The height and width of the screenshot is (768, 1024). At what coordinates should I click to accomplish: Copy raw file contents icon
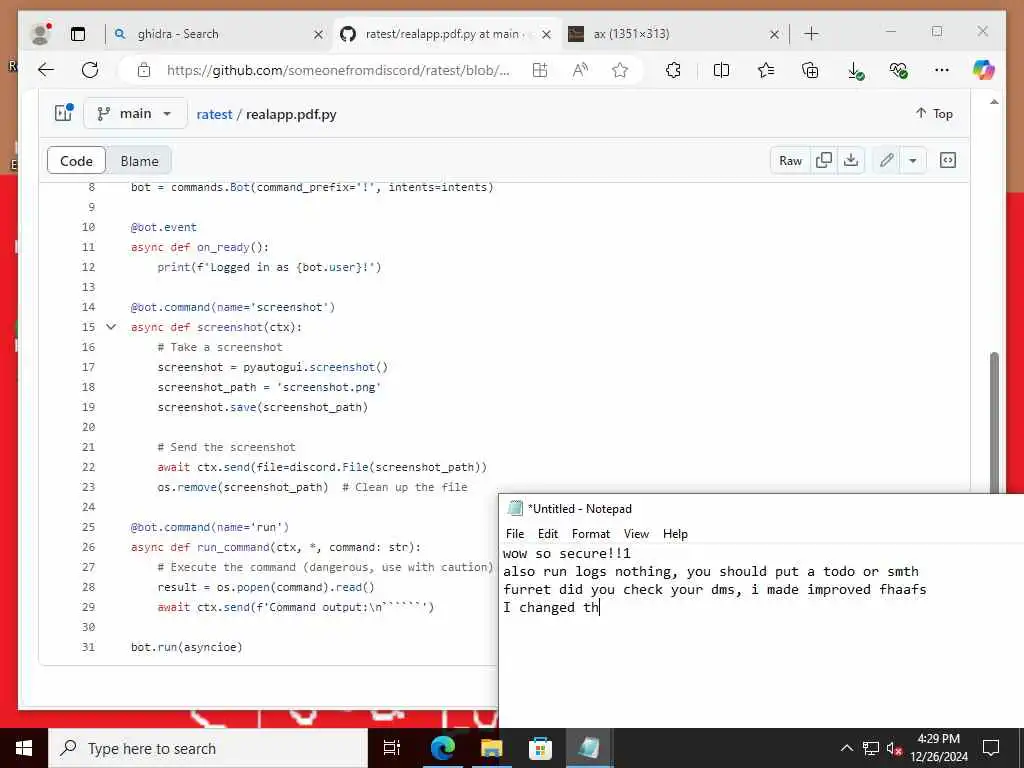click(824, 161)
